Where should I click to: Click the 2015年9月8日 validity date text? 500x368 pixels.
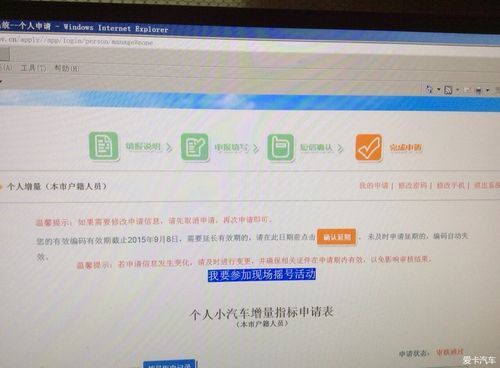(x=153, y=239)
